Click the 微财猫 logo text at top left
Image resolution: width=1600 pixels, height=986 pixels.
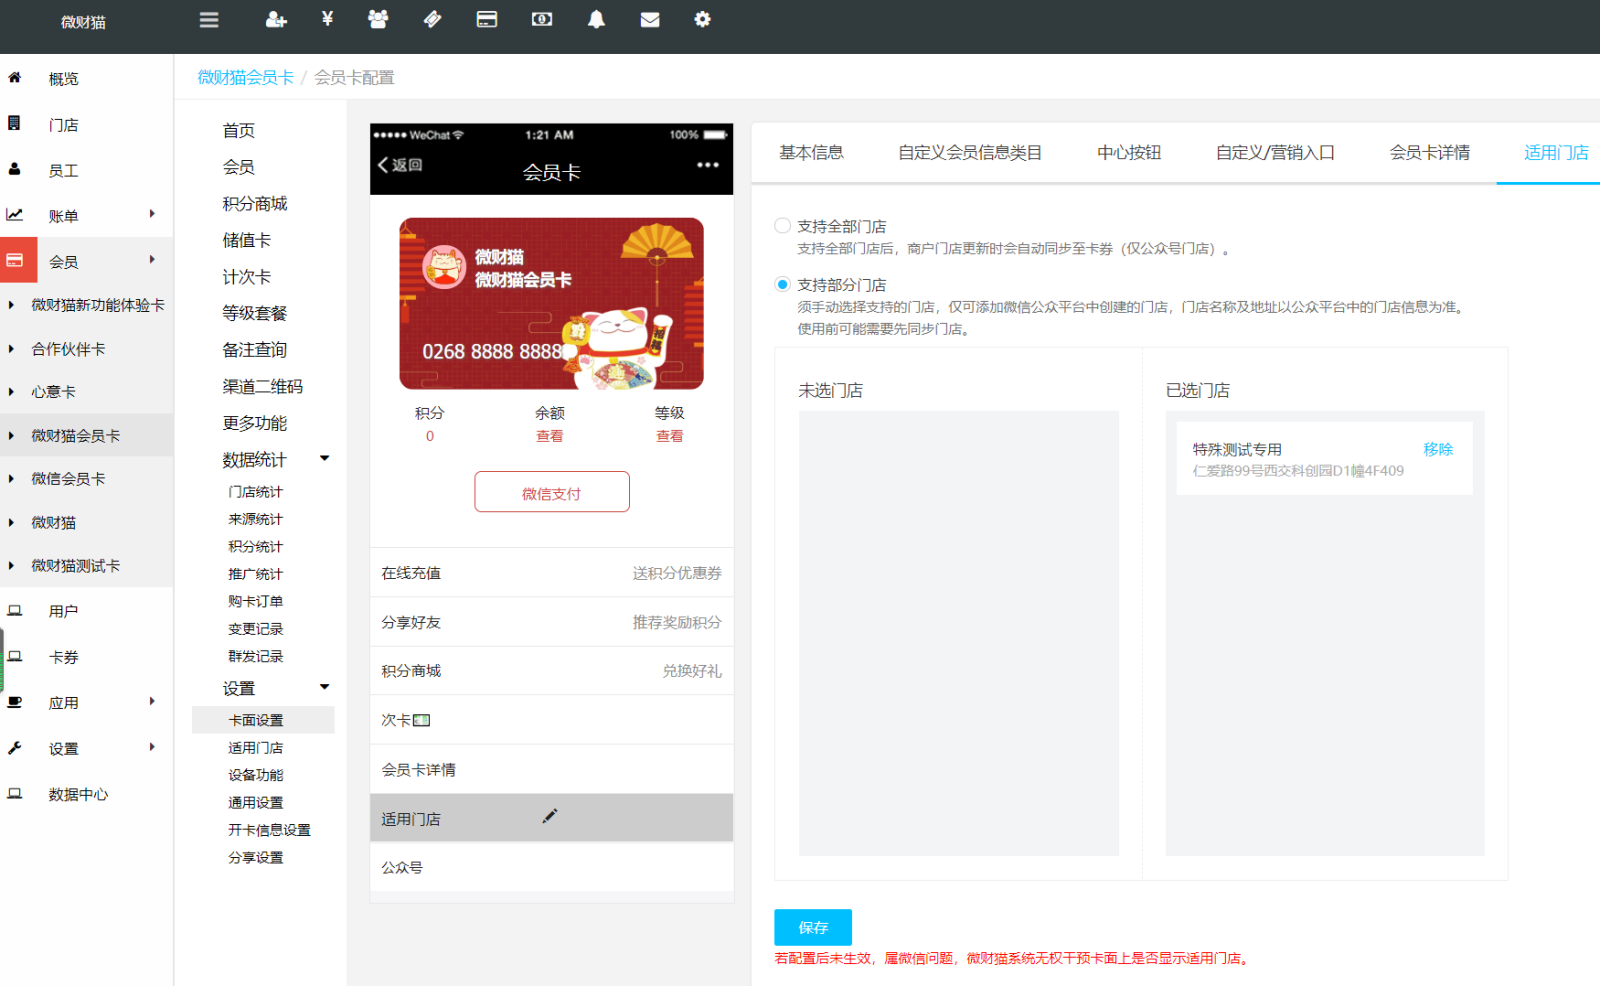coord(84,22)
